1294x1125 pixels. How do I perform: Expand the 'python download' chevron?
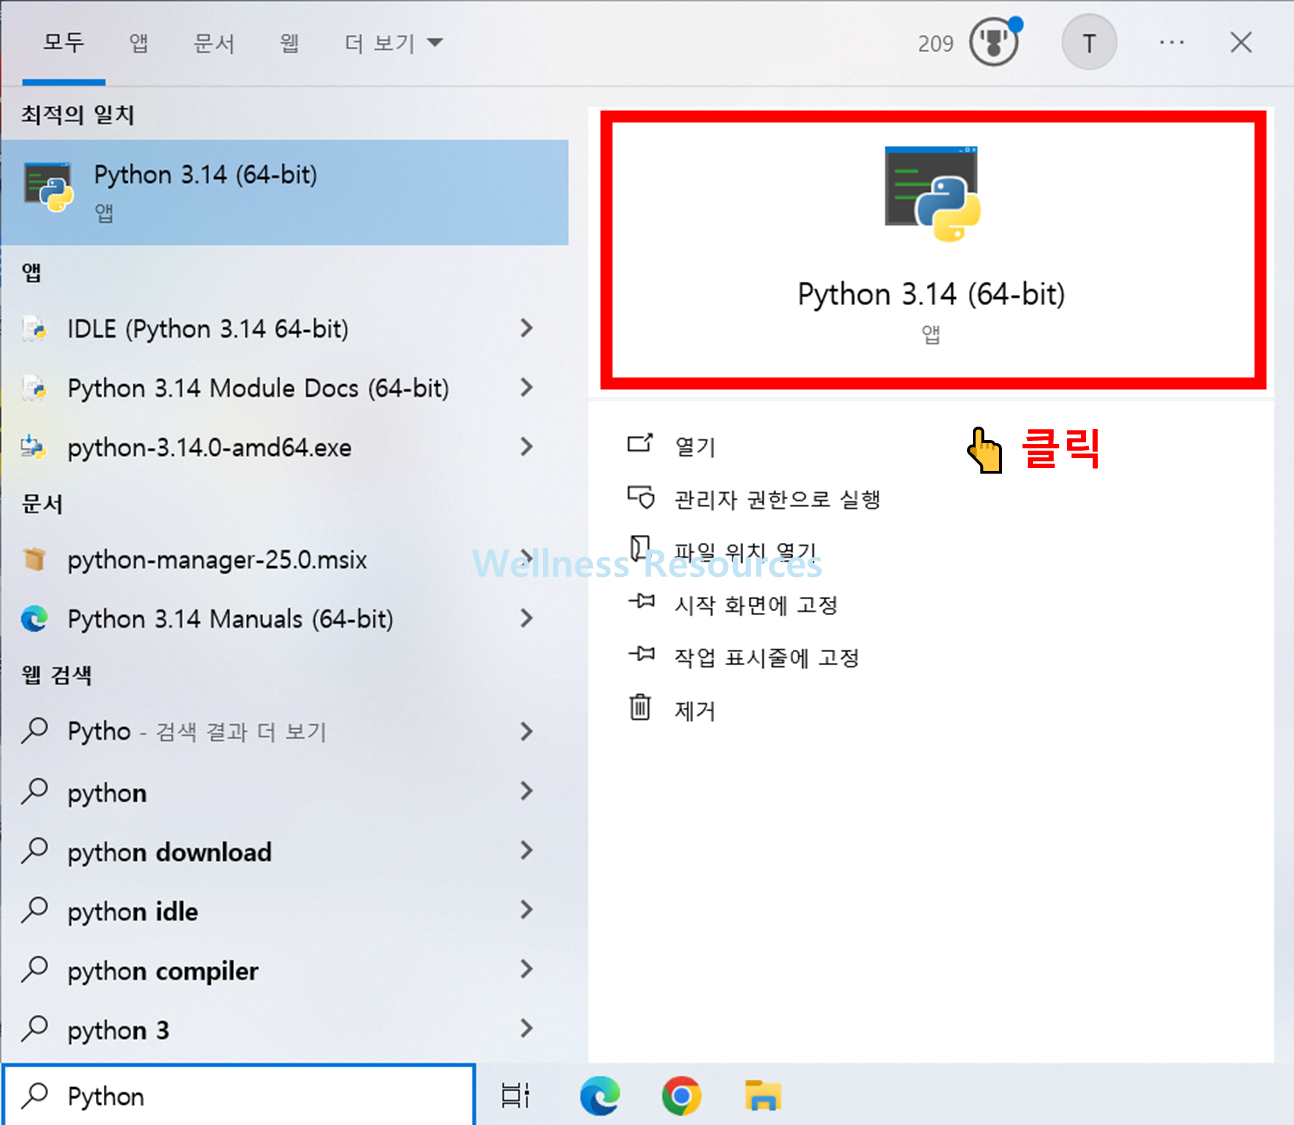point(527,850)
